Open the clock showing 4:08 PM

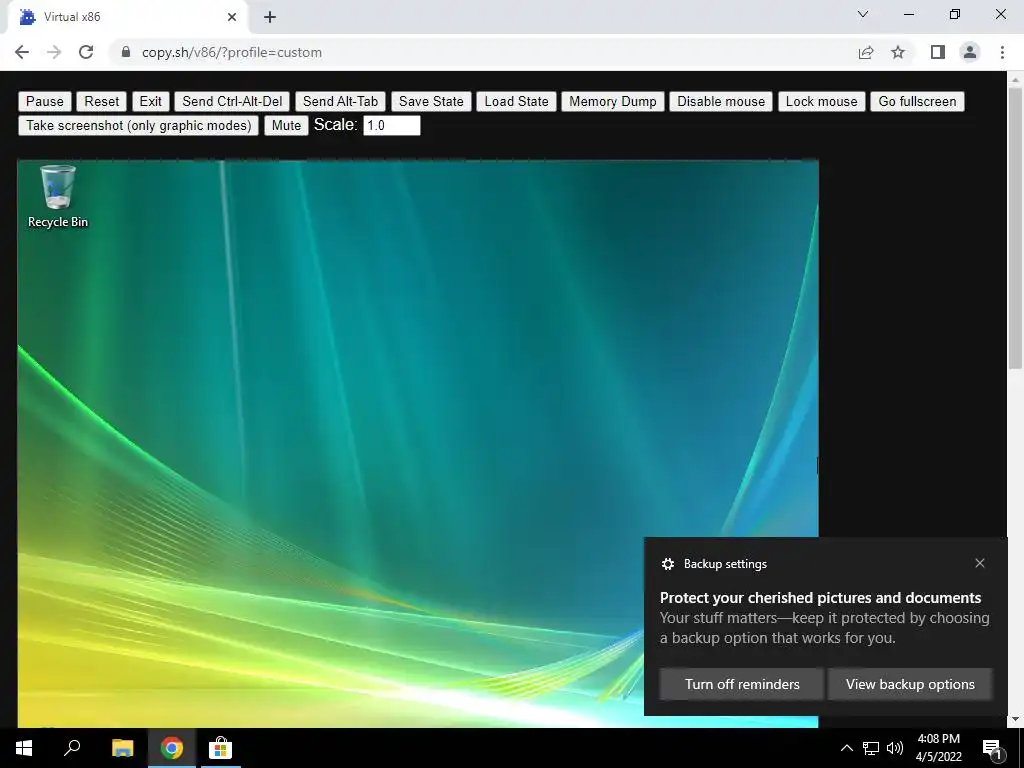[938, 748]
